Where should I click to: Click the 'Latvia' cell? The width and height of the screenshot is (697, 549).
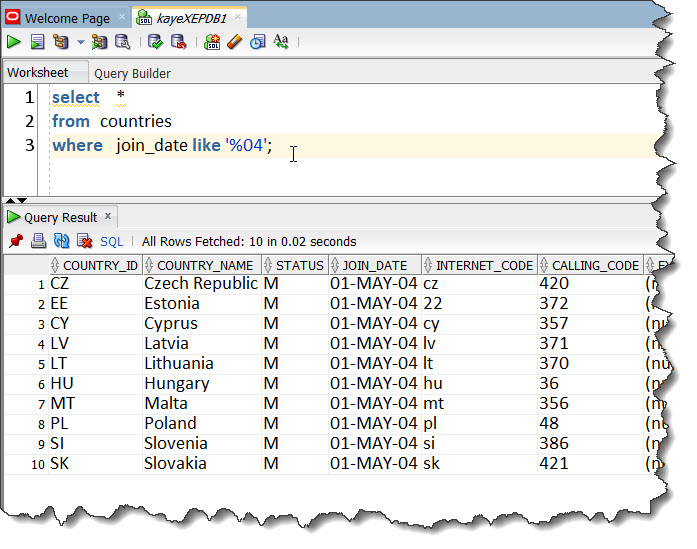tap(201, 344)
